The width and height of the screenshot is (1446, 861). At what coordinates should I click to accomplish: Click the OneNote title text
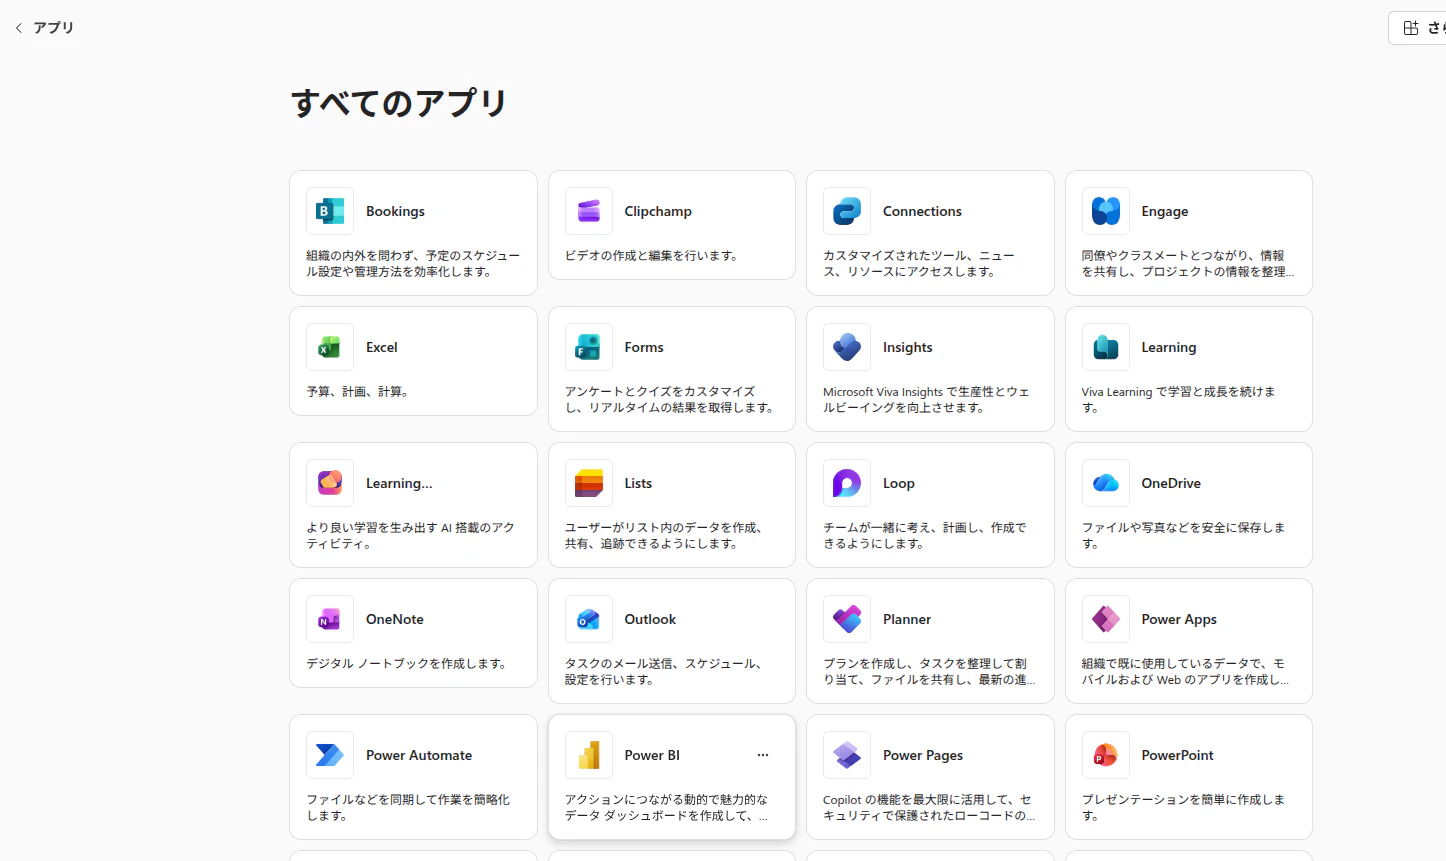tap(395, 619)
